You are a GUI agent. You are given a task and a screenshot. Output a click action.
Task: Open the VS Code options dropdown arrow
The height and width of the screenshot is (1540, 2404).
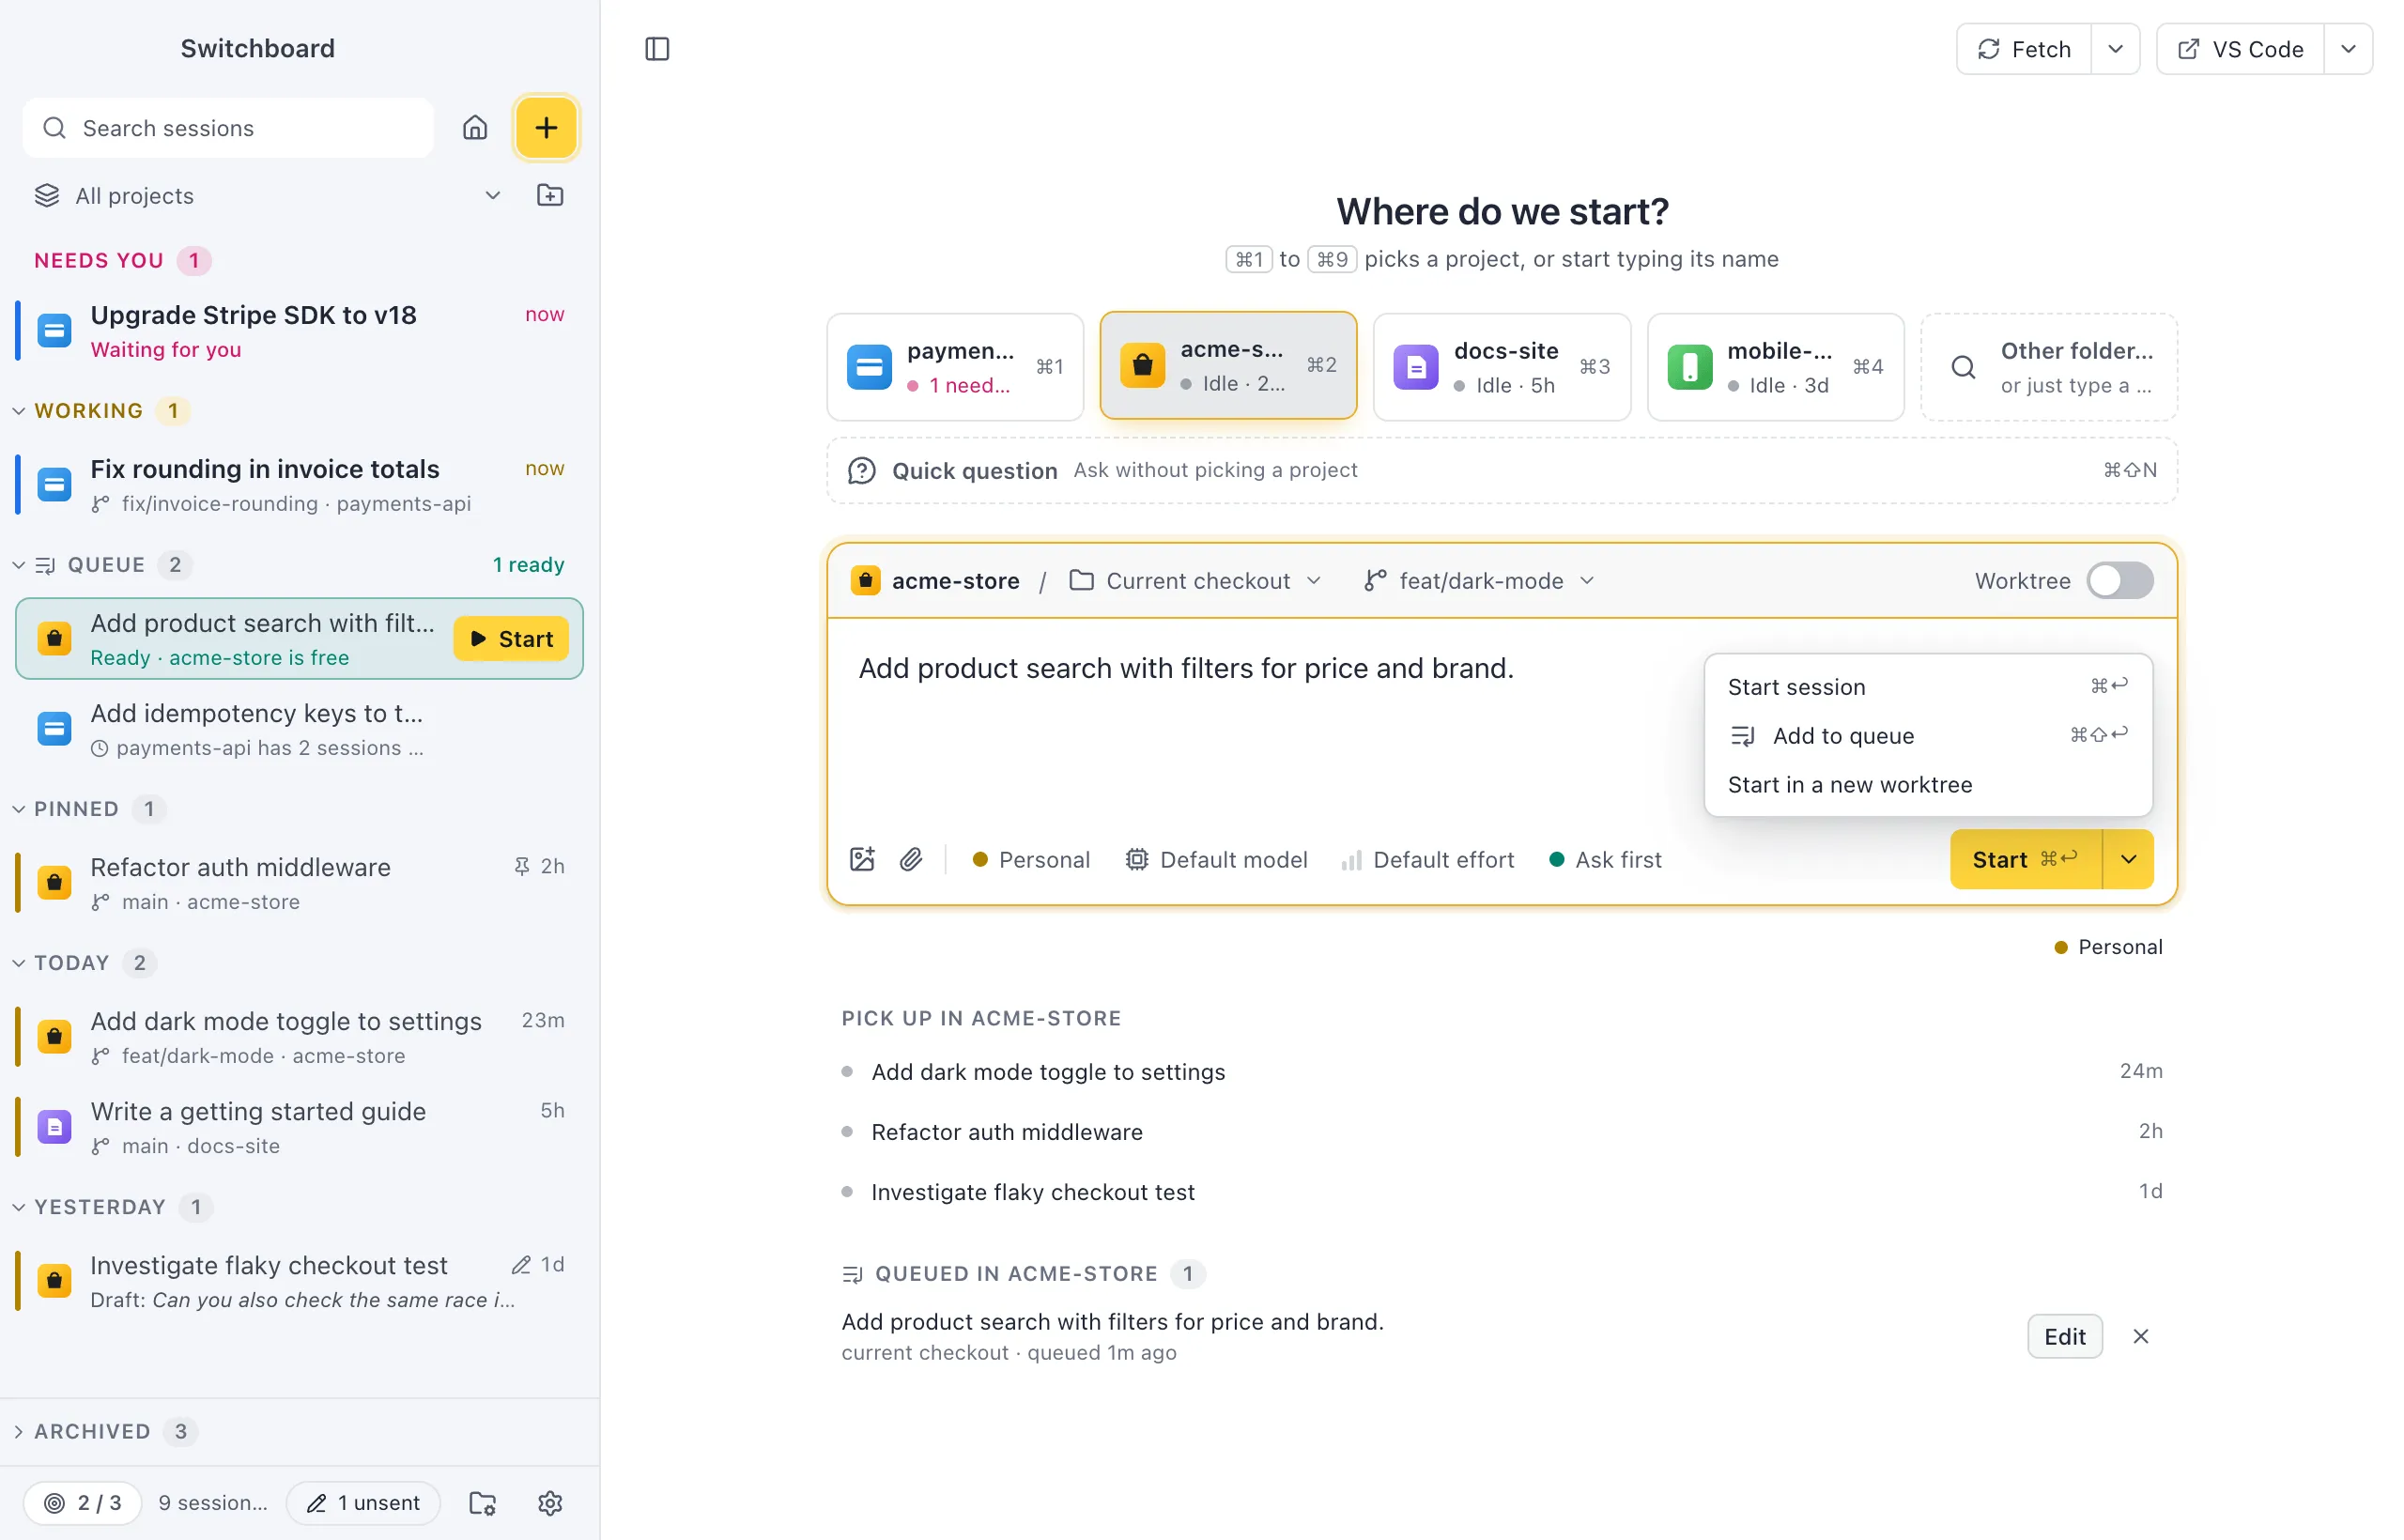tap(2347, 49)
